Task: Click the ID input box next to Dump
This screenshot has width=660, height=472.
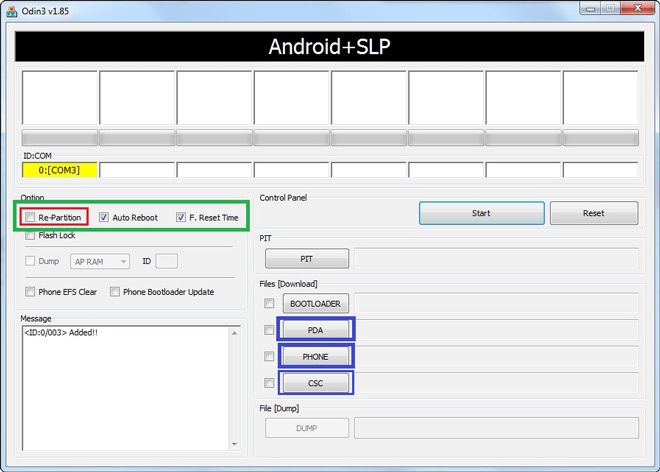Action: [166, 261]
